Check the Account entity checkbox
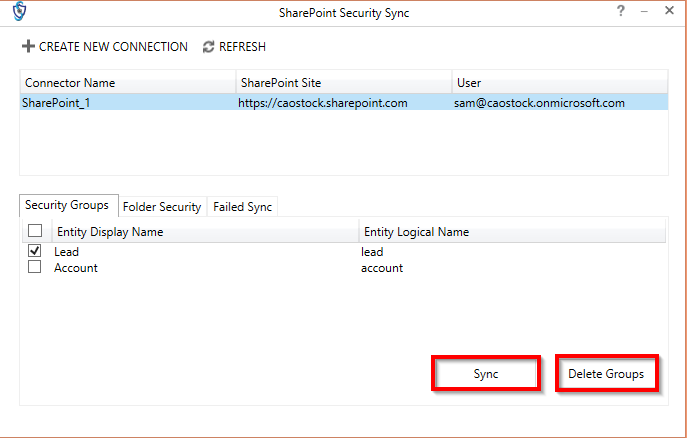This screenshot has height=438, width=687. pos(35,267)
